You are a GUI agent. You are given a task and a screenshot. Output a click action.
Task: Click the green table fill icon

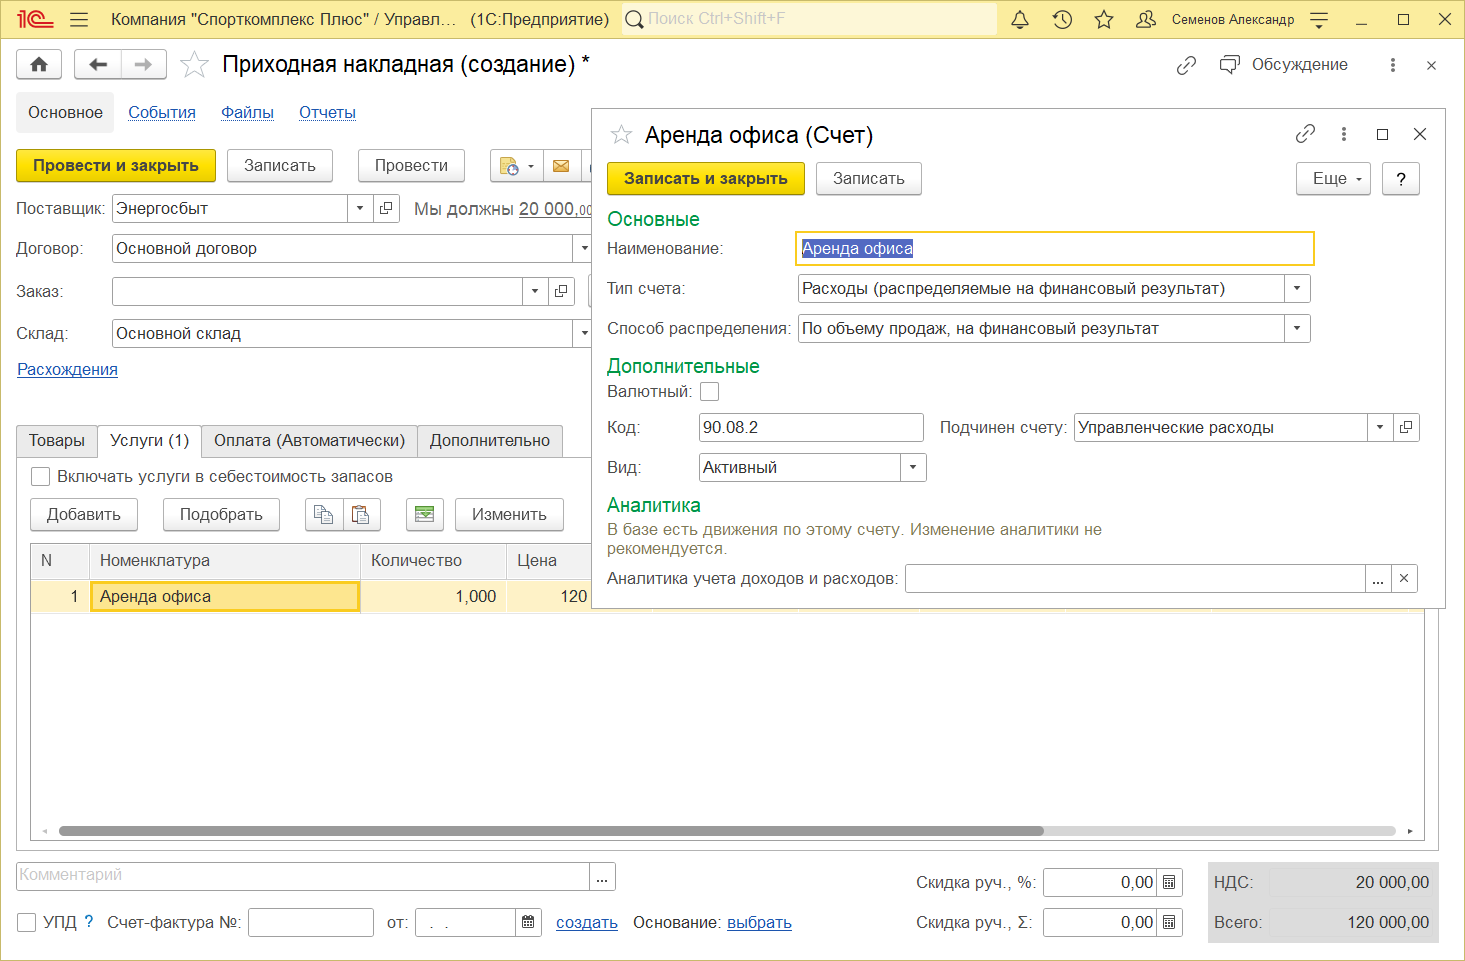click(424, 514)
